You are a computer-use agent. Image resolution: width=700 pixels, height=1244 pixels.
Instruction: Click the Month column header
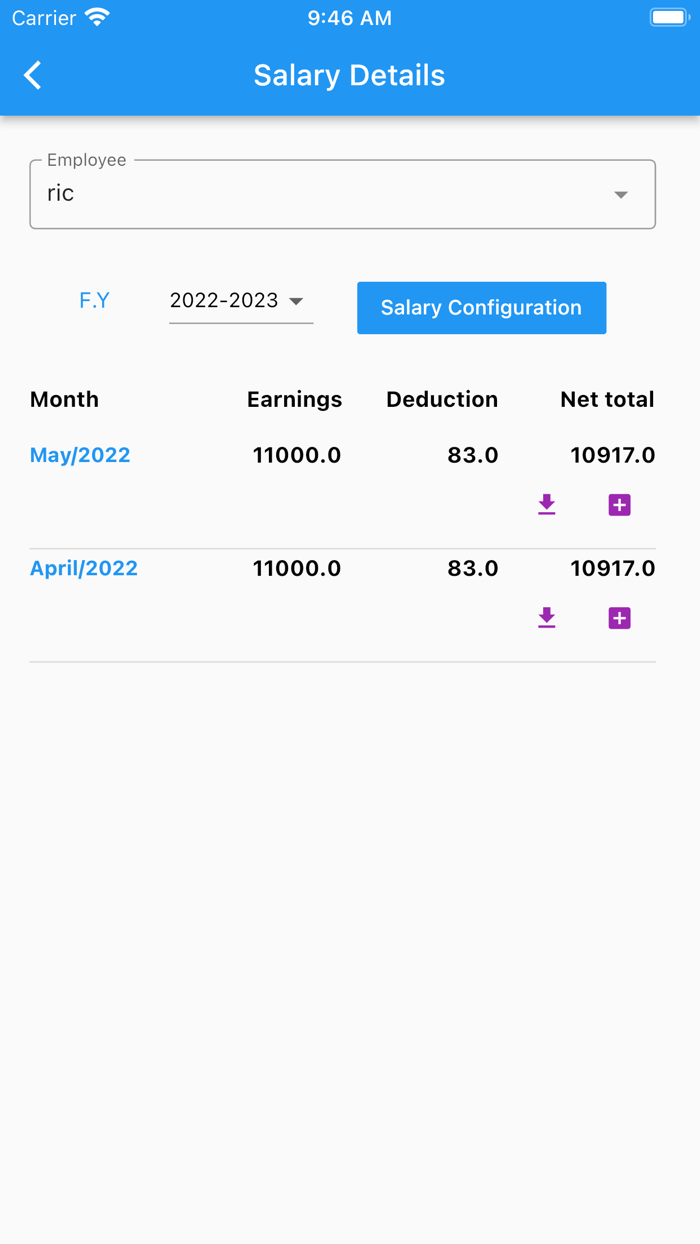coord(63,399)
